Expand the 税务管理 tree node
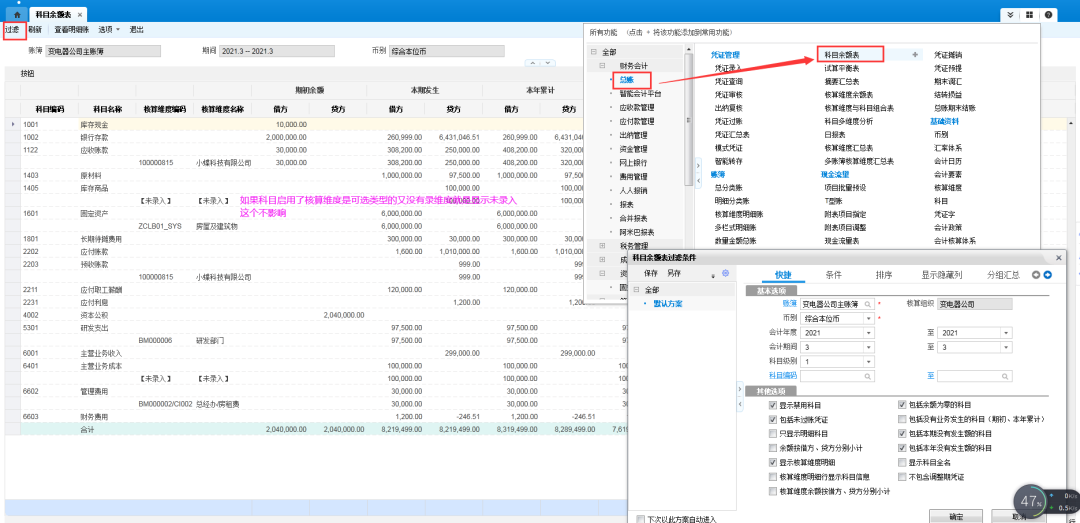This screenshot has width=1080, height=523. (x=601, y=245)
